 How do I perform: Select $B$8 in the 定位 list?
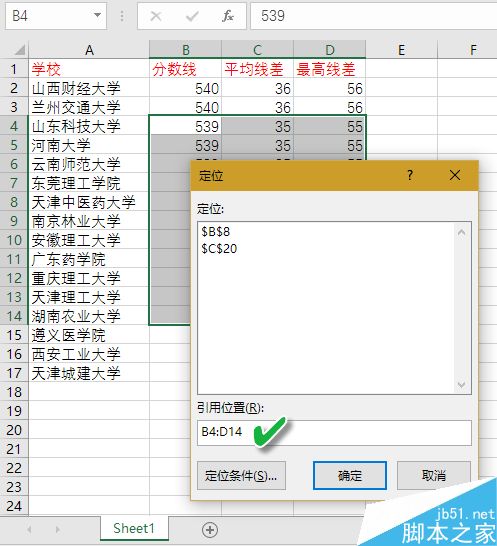pos(216,232)
